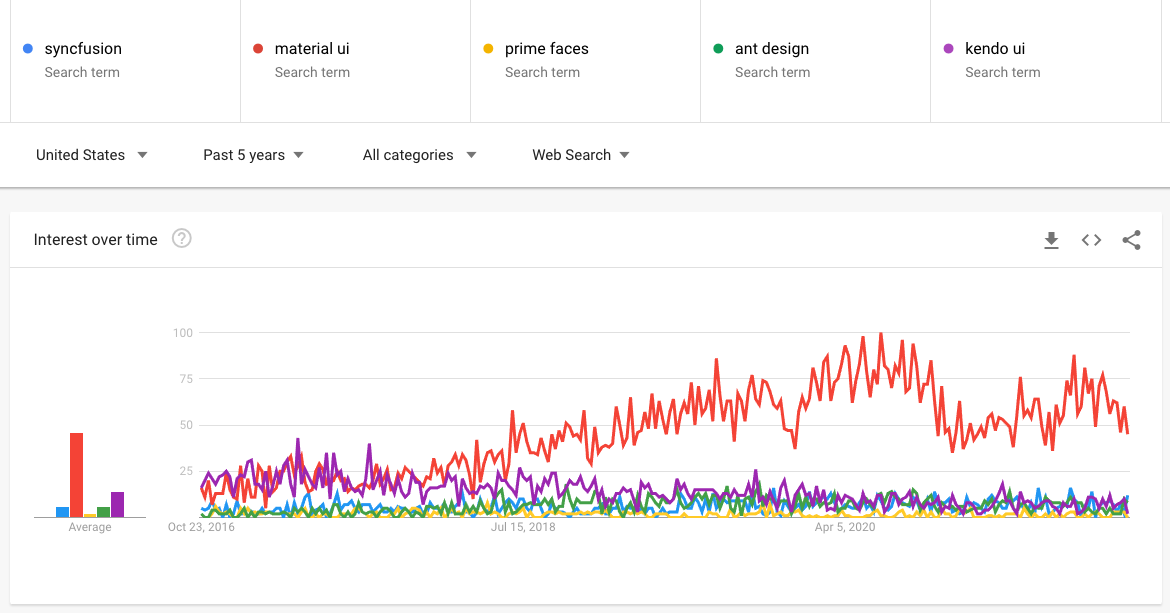
Task: Open the embed code for the trends chart
Action: (1091, 240)
